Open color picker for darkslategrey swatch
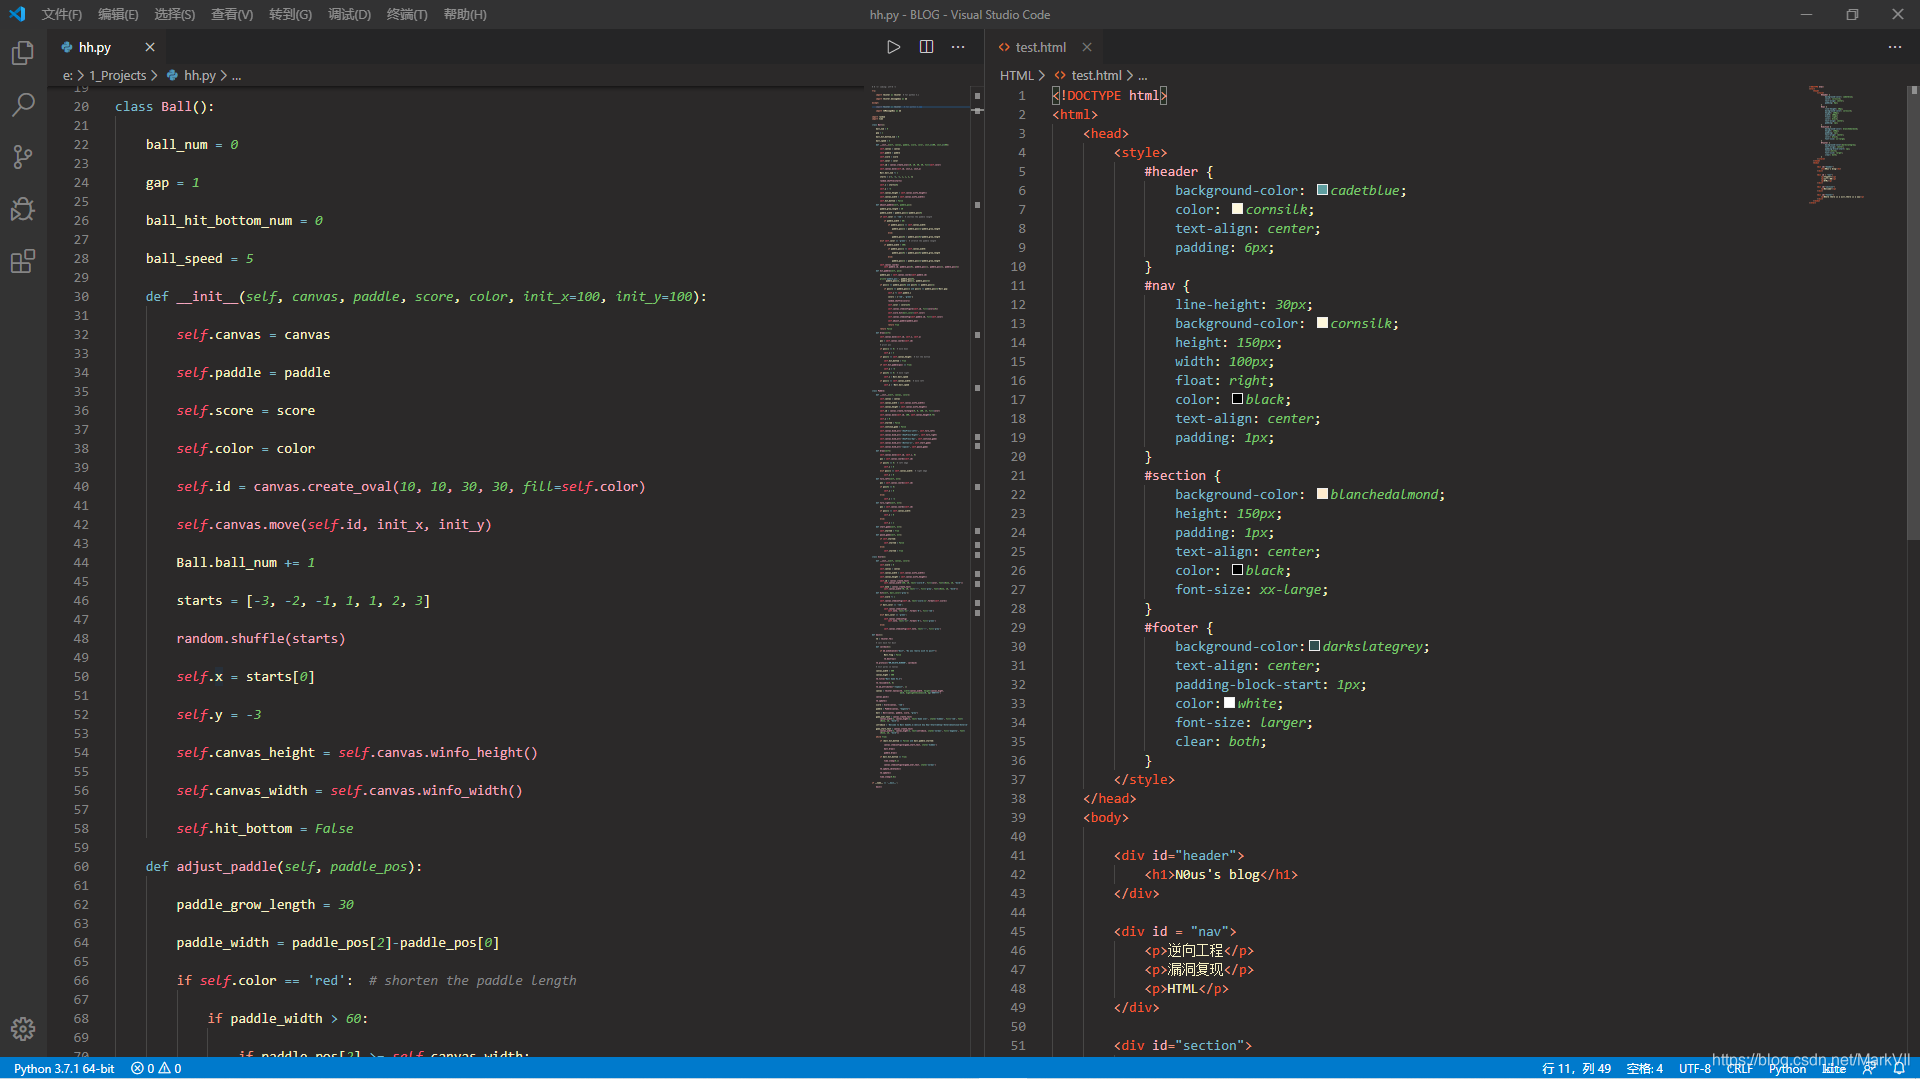Viewport: 1920px width, 1079px height. [1315, 646]
